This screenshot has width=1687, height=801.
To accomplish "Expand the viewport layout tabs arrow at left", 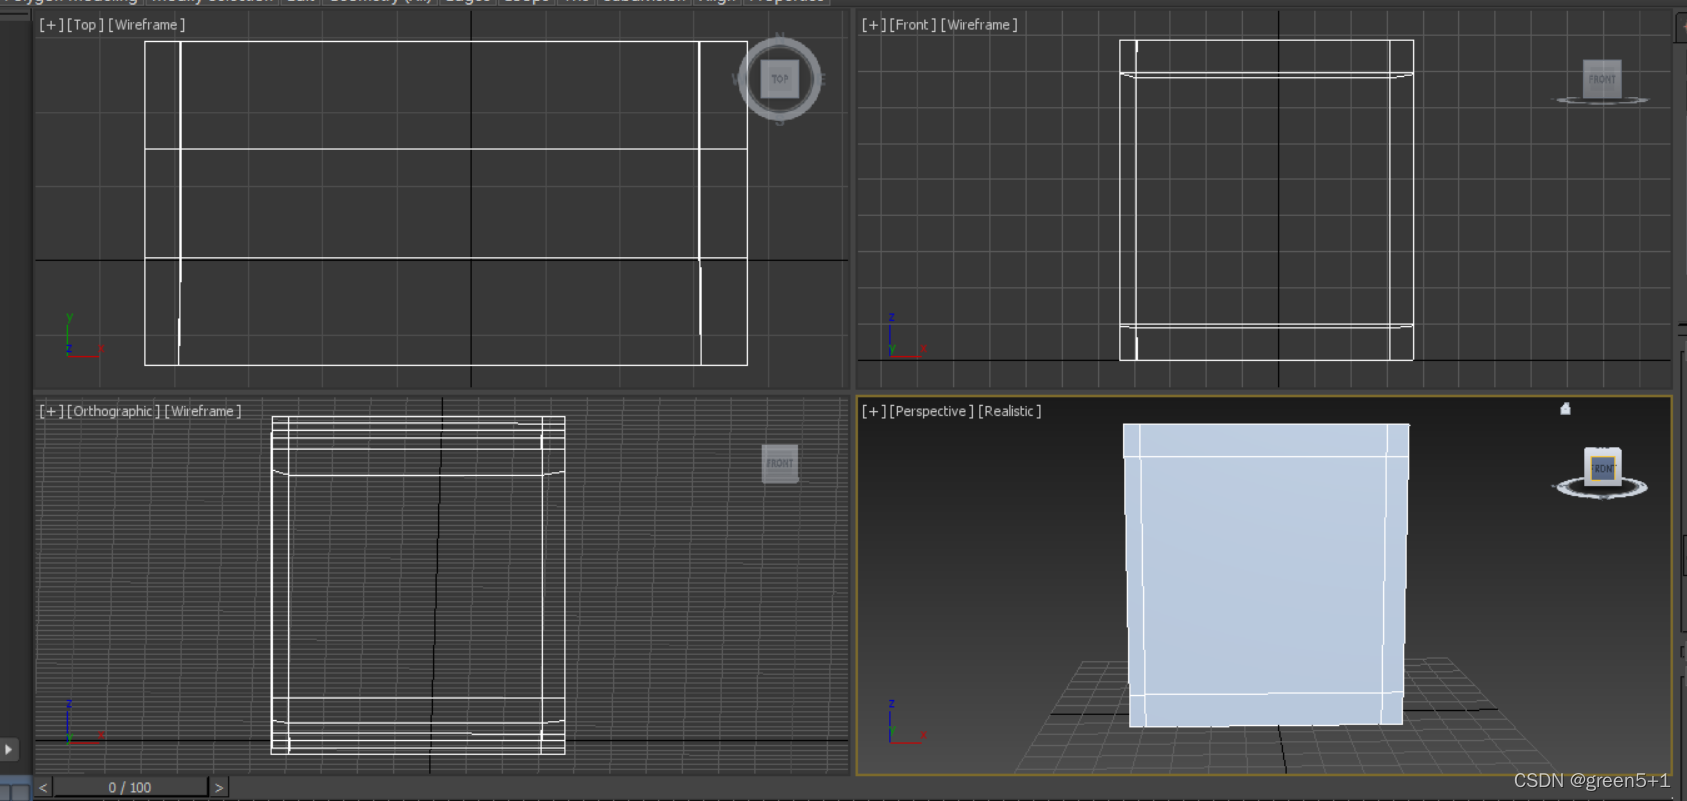I will click(9, 749).
